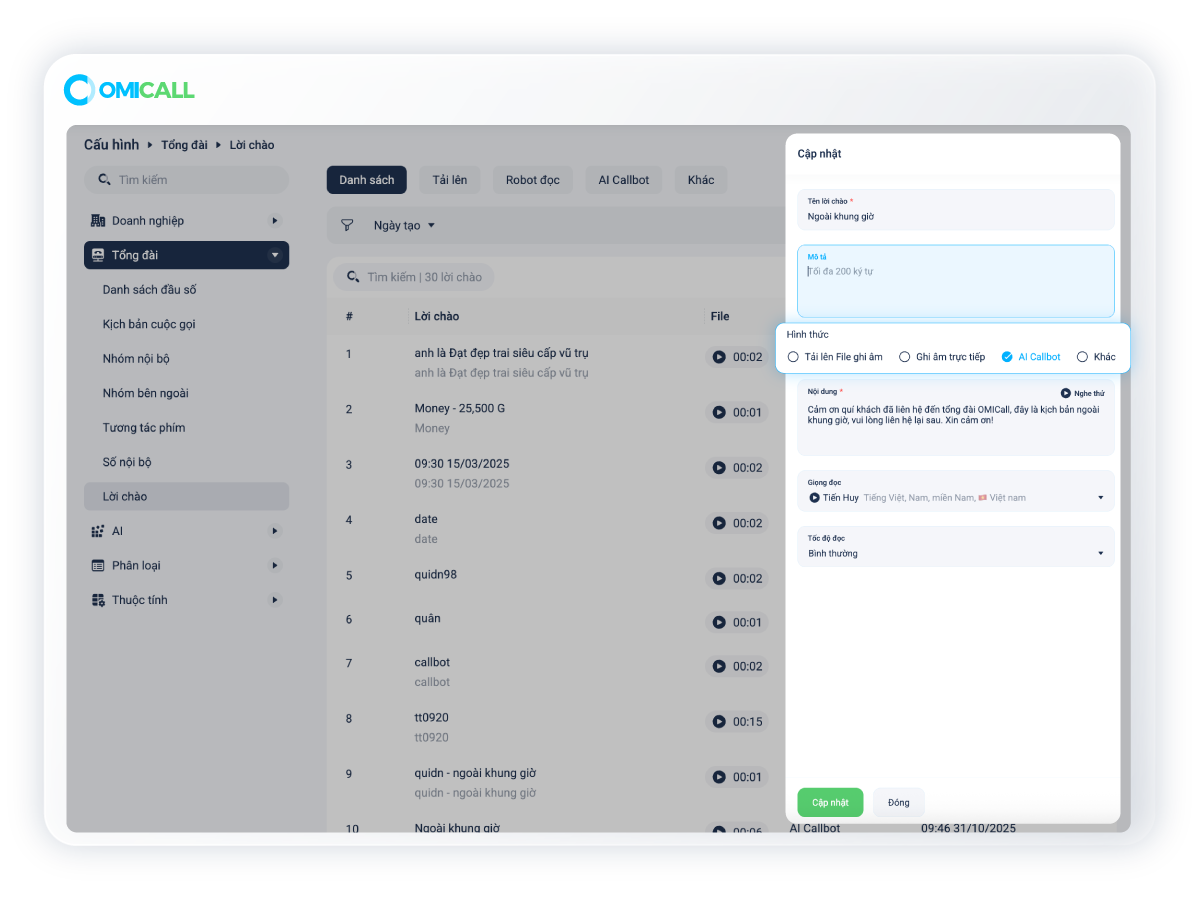
Task: Play the quidn98 greeting file
Action: 719,578
